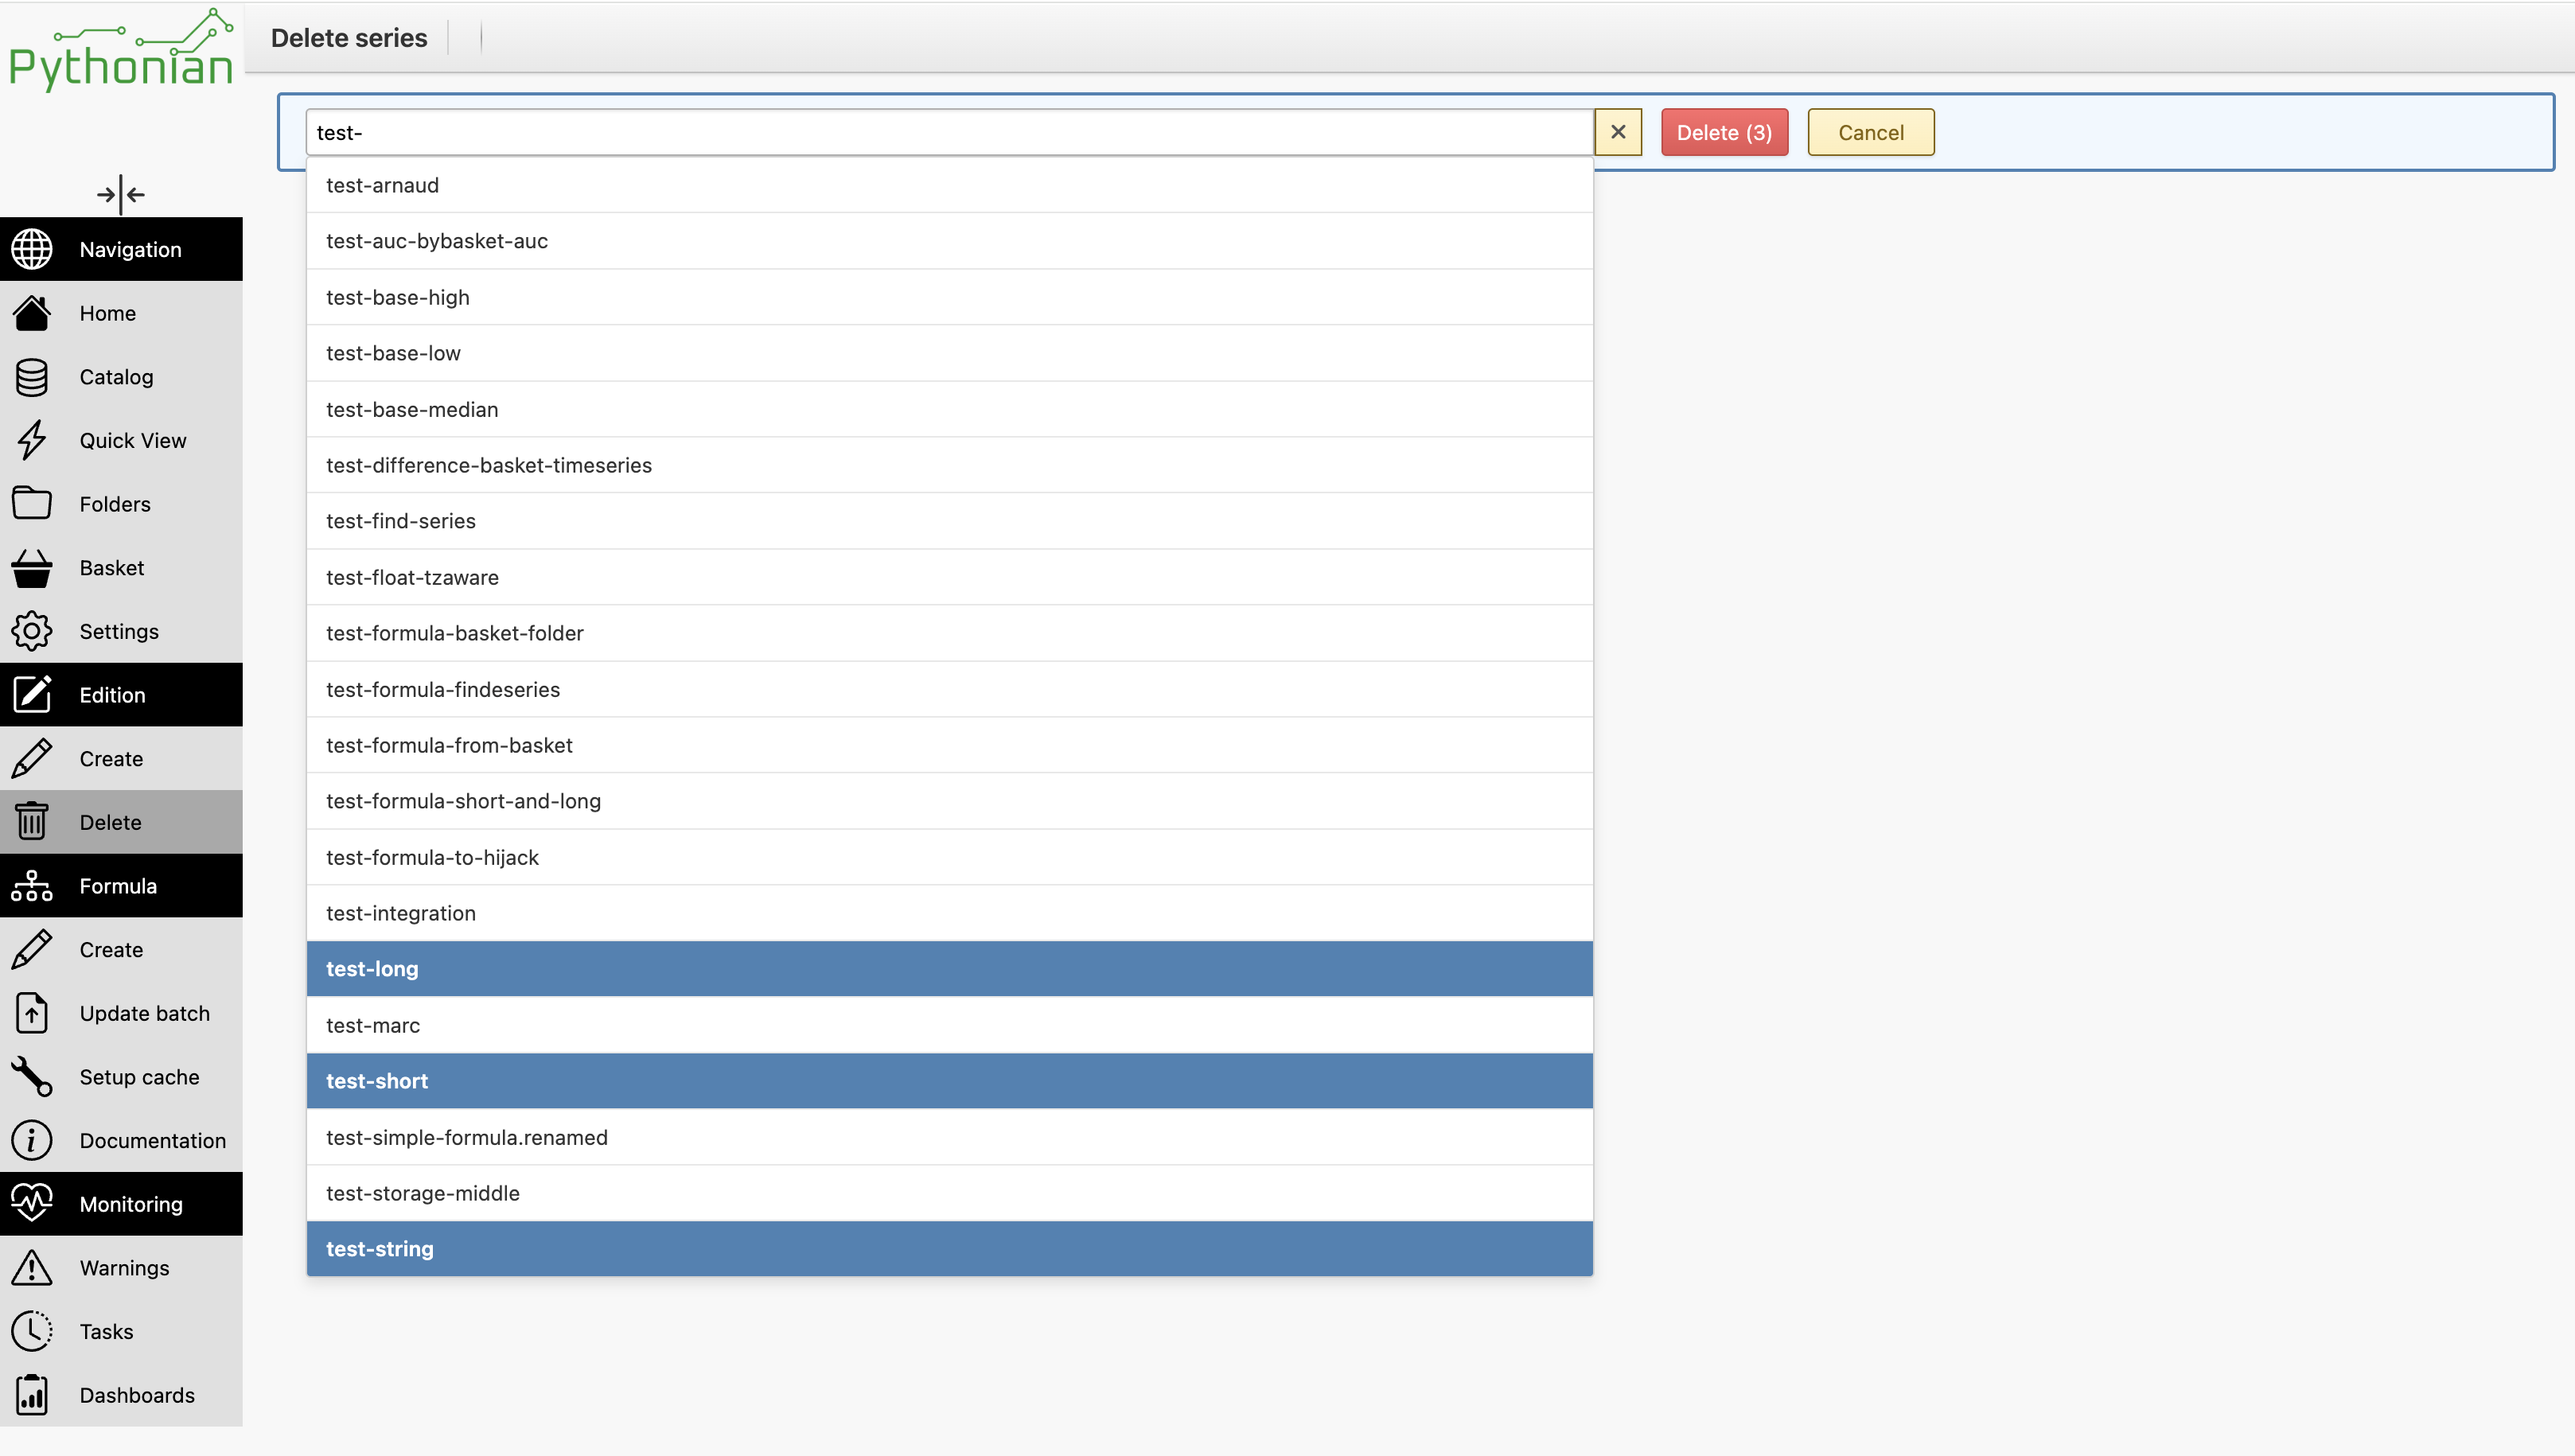Click the pencil icon beside Create under Edition
Viewport: 2575px width, 1456px height.
(32, 758)
